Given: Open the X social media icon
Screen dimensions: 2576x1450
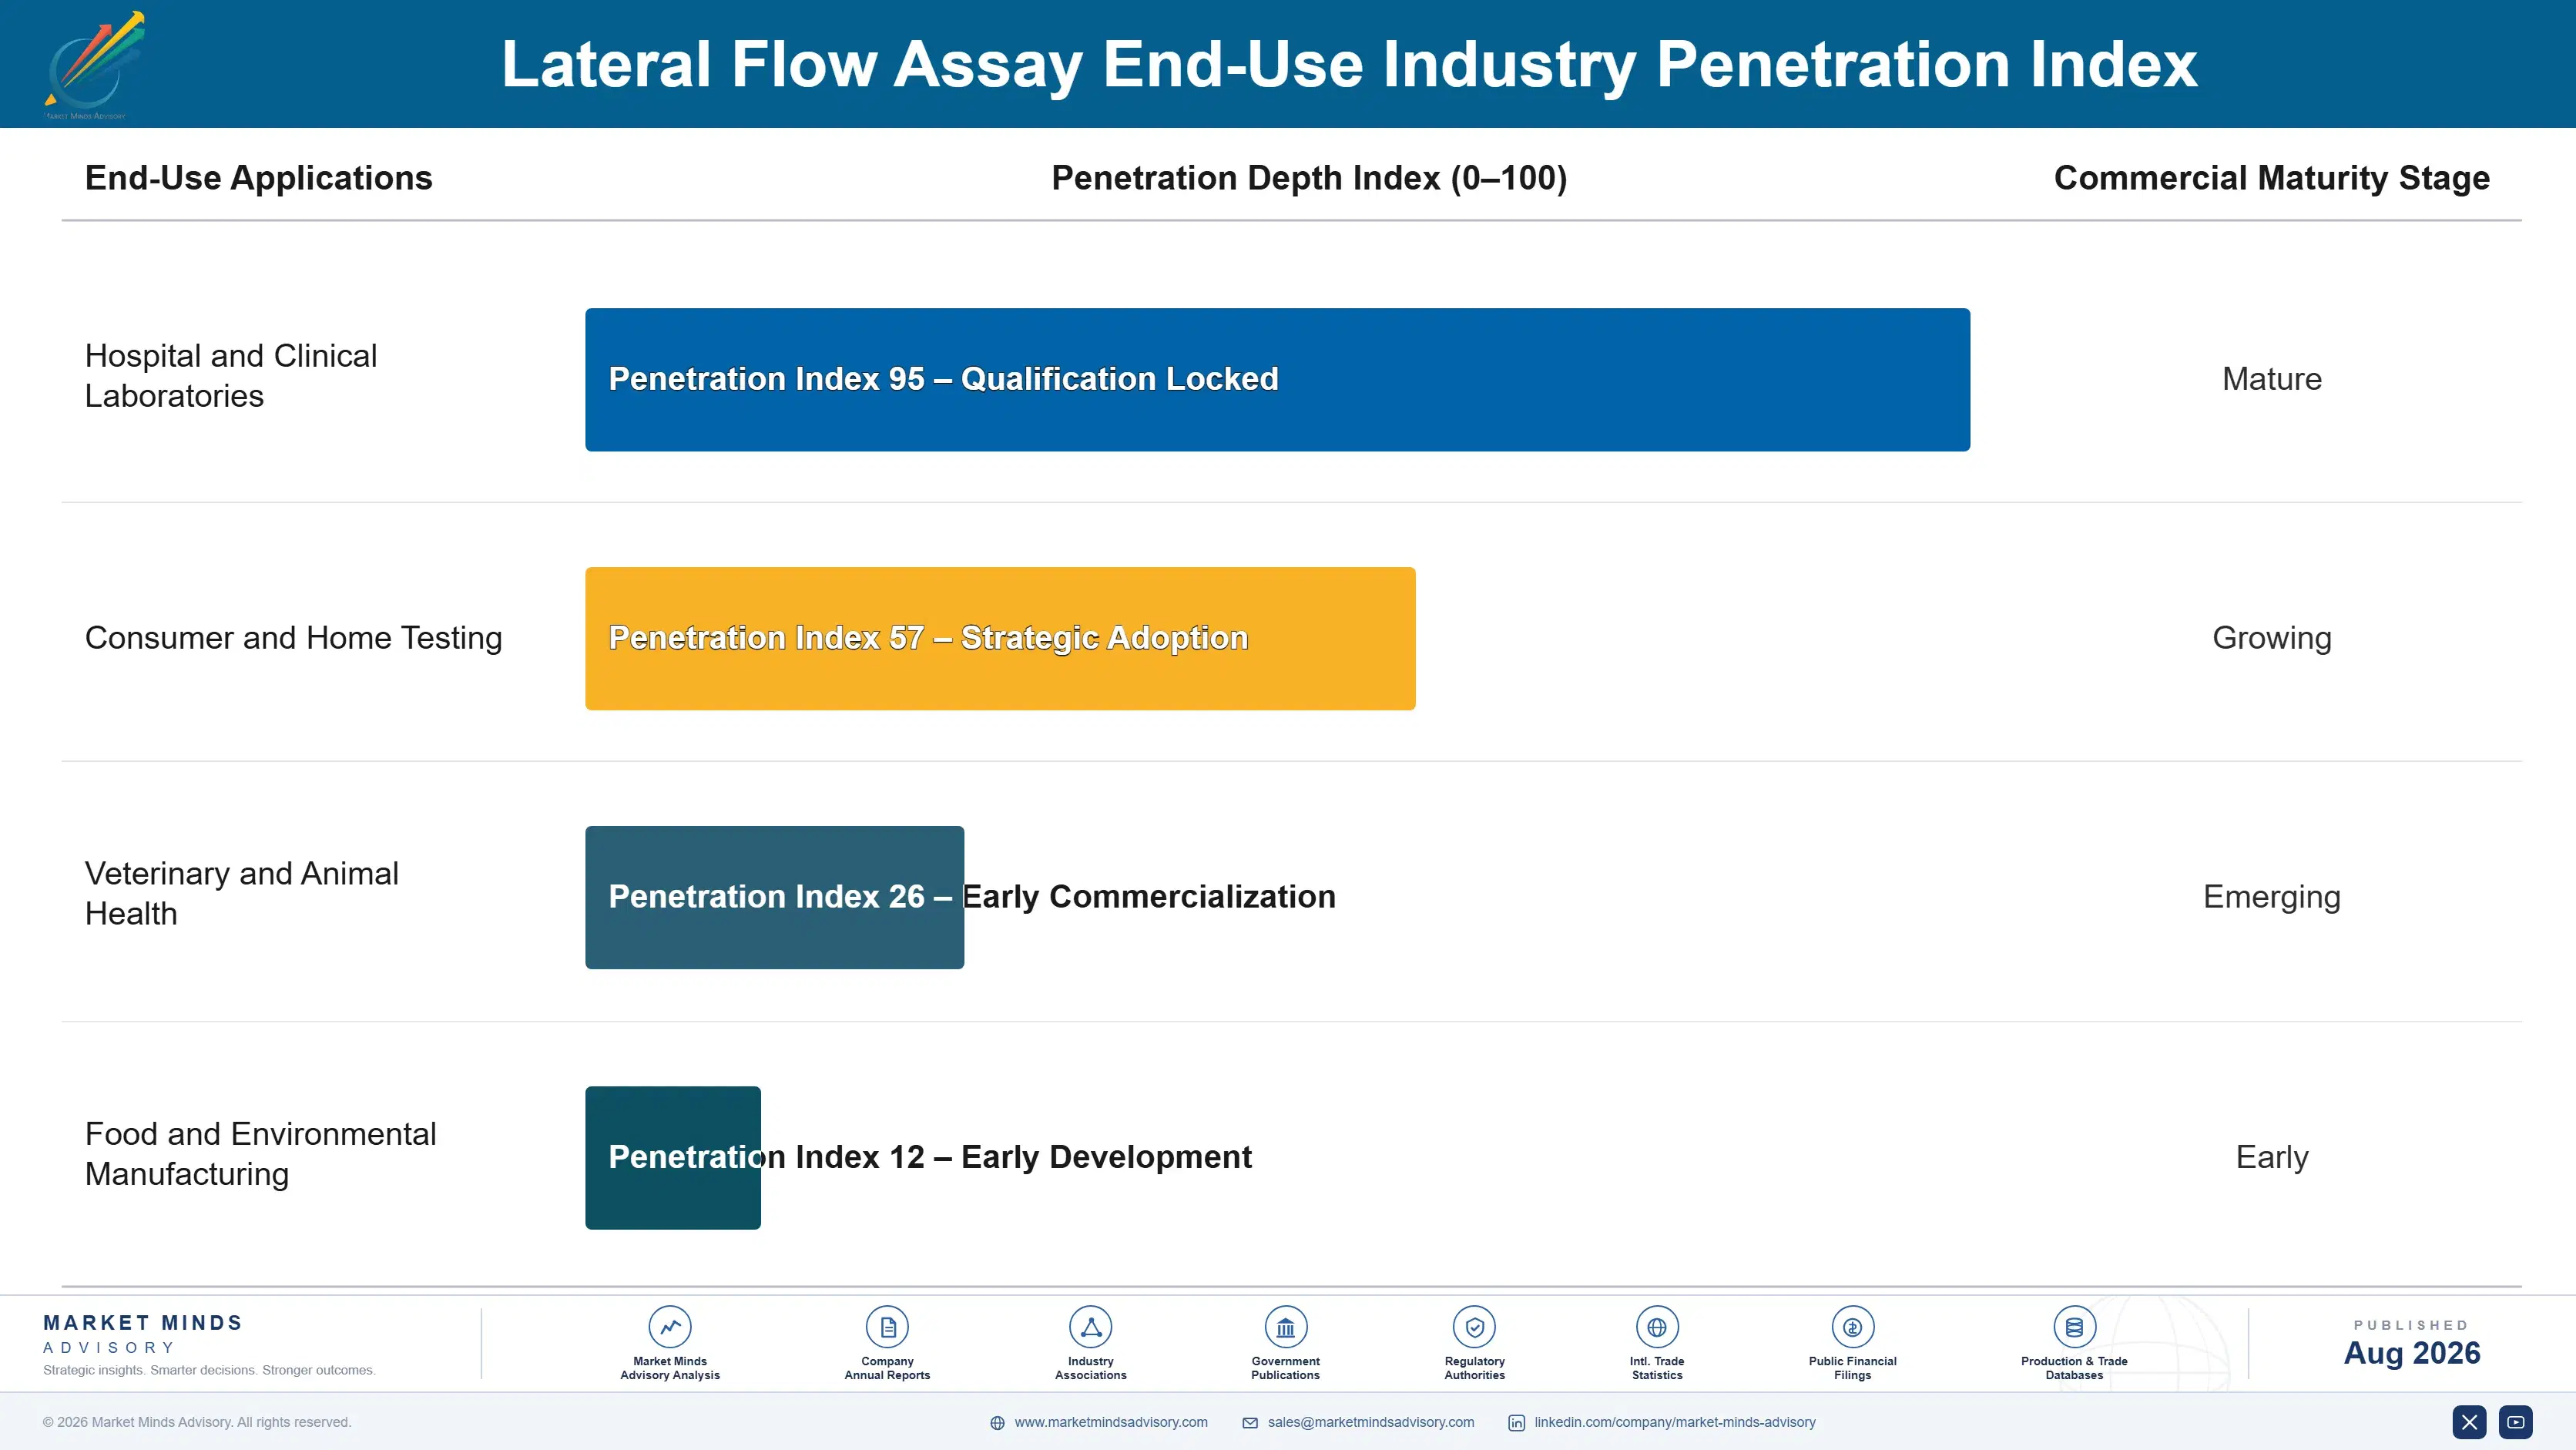Looking at the screenshot, I should [2469, 1422].
